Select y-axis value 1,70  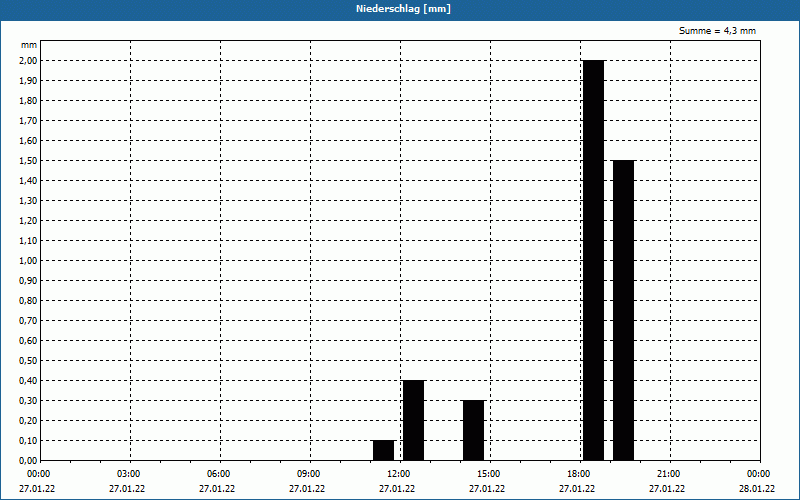coord(28,121)
